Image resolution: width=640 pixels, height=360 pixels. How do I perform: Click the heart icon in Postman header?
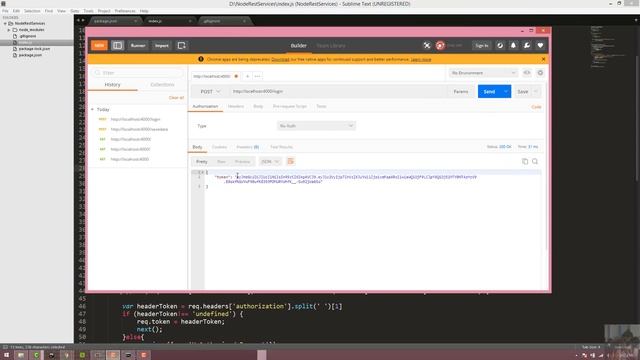tap(540, 45)
